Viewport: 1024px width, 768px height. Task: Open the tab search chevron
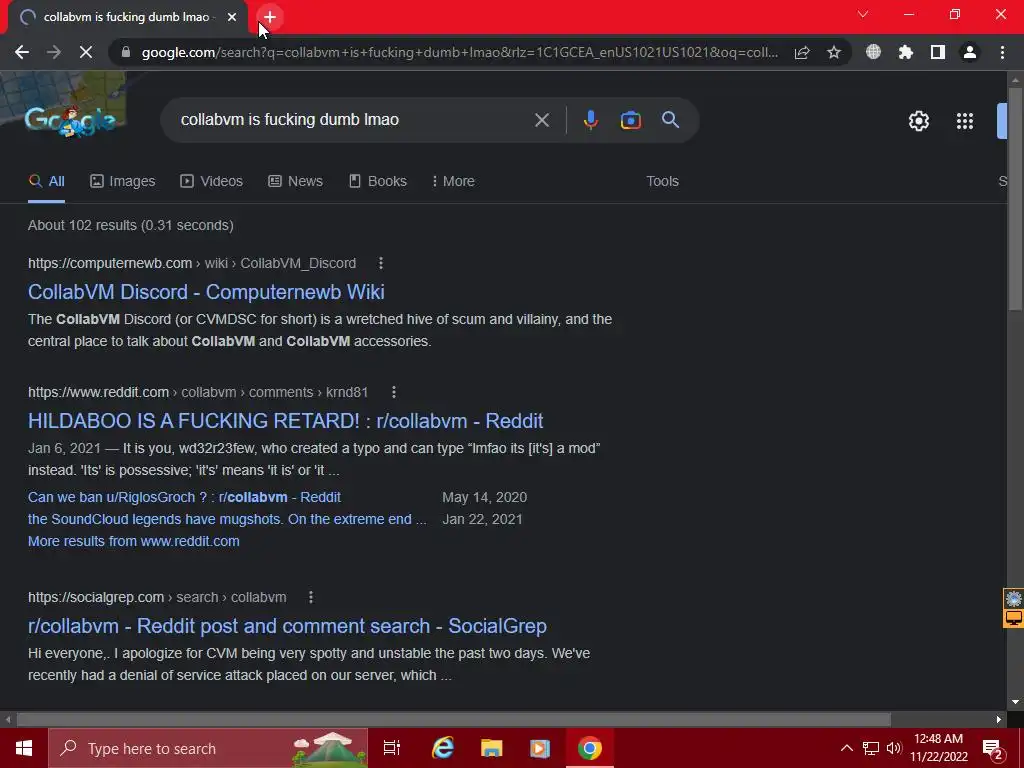pyautogui.click(x=863, y=14)
